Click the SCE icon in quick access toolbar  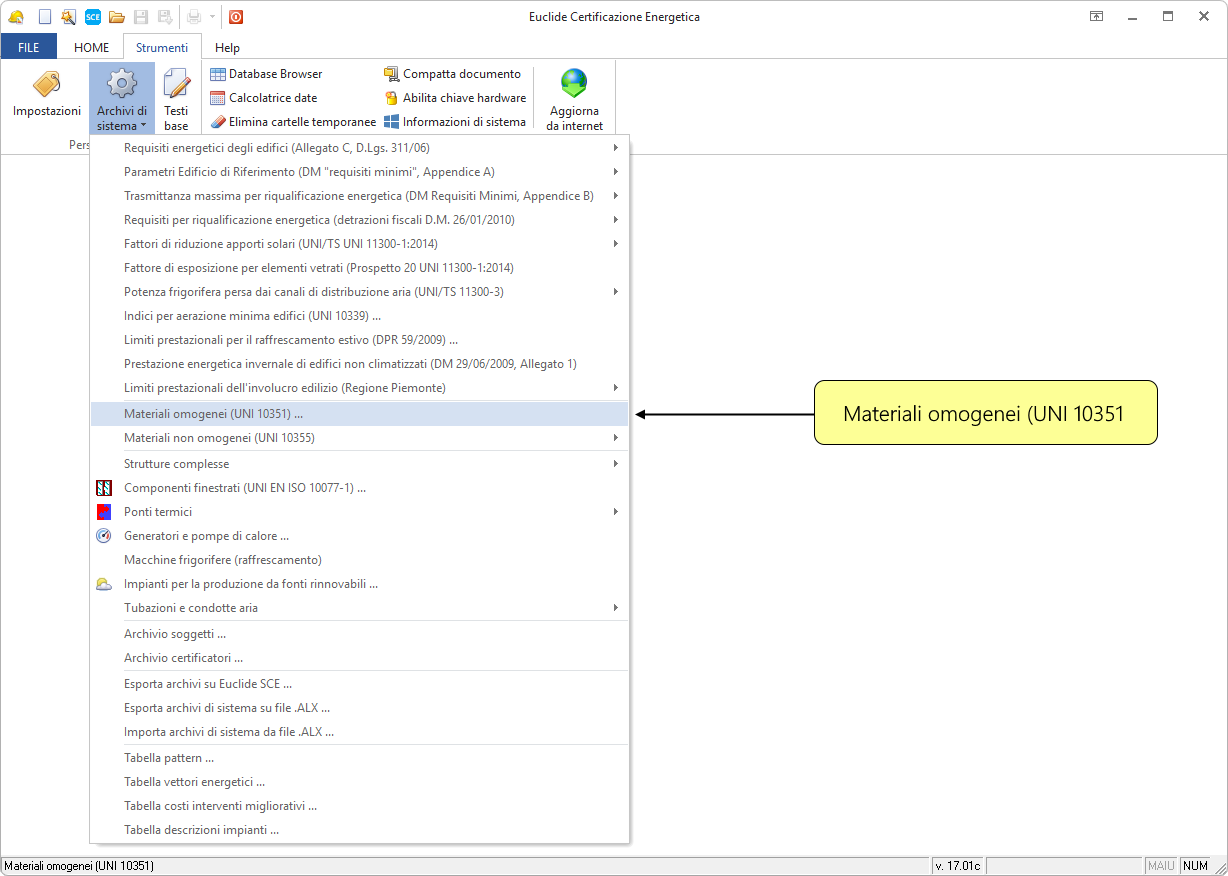[92, 17]
